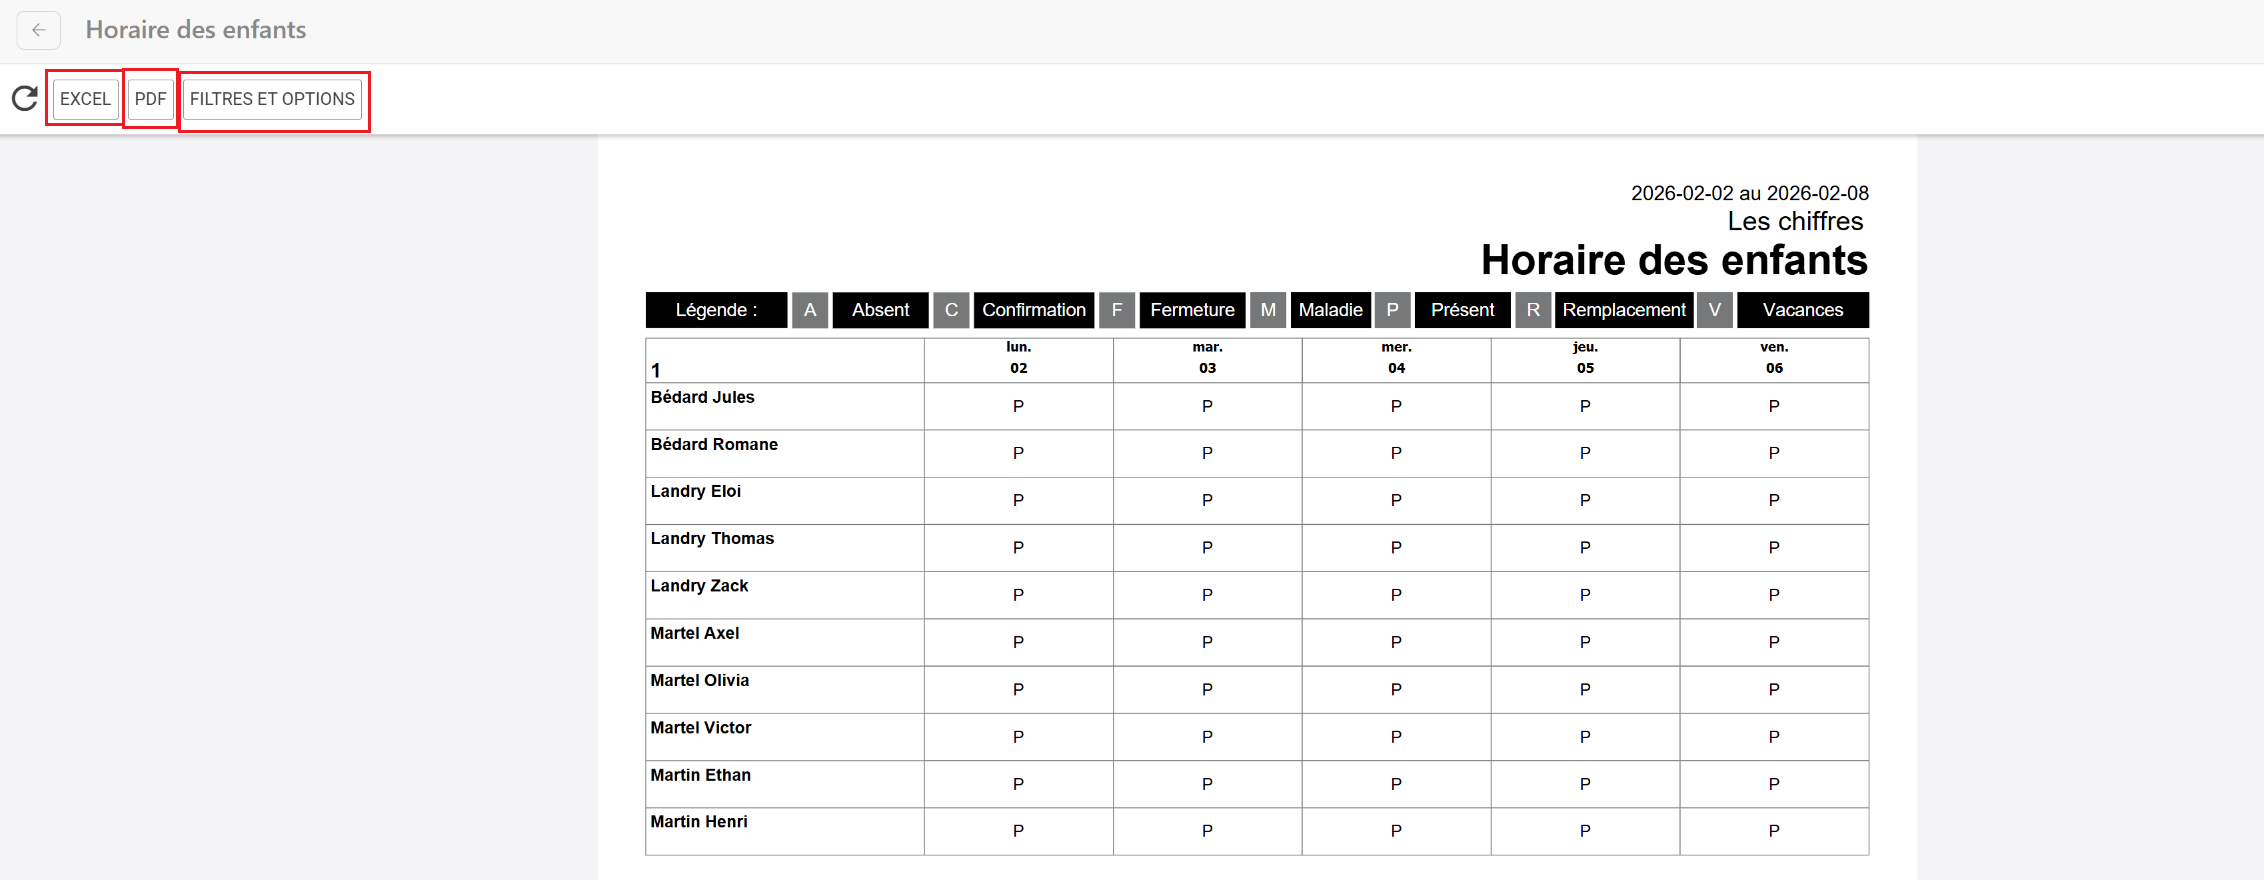Click the 'P' Présent legend badge
The width and height of the screenshot is (2264, 880).
[x=1392, y=310]
